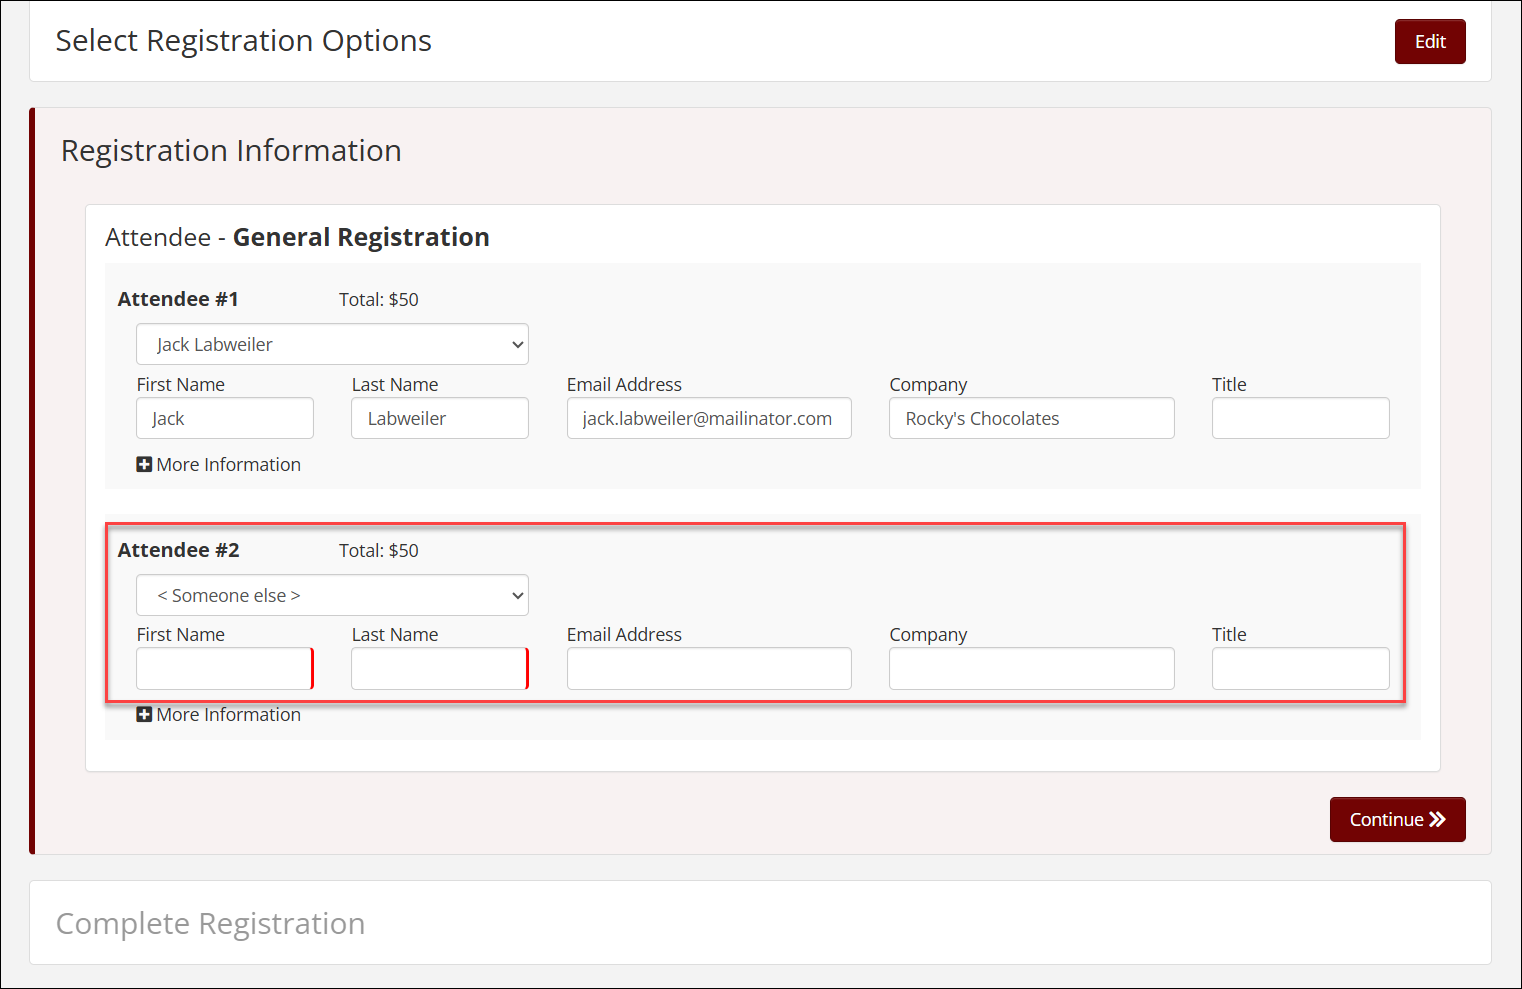
Task: Click the Complete Registration section header
Action: pos(210,923)
